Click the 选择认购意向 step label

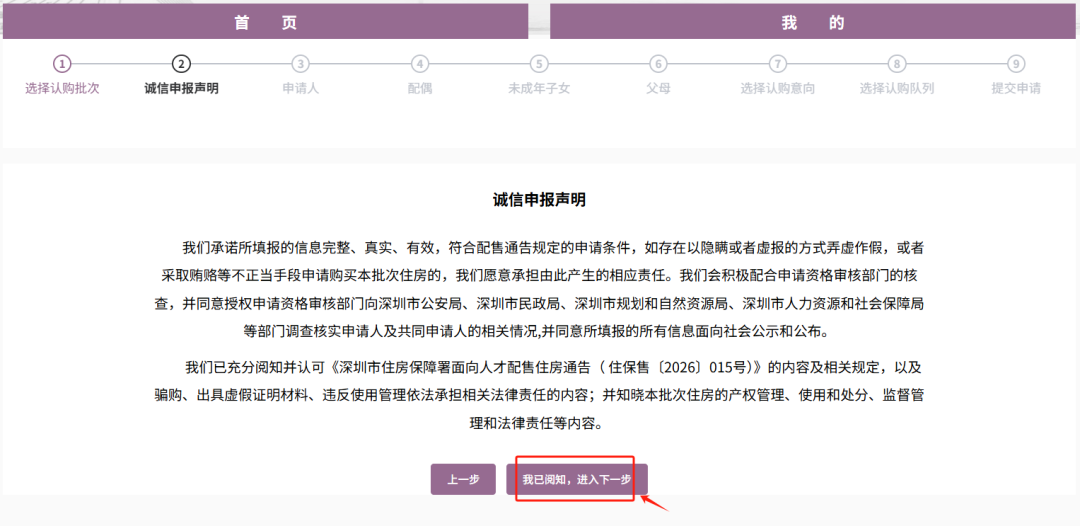778,89
